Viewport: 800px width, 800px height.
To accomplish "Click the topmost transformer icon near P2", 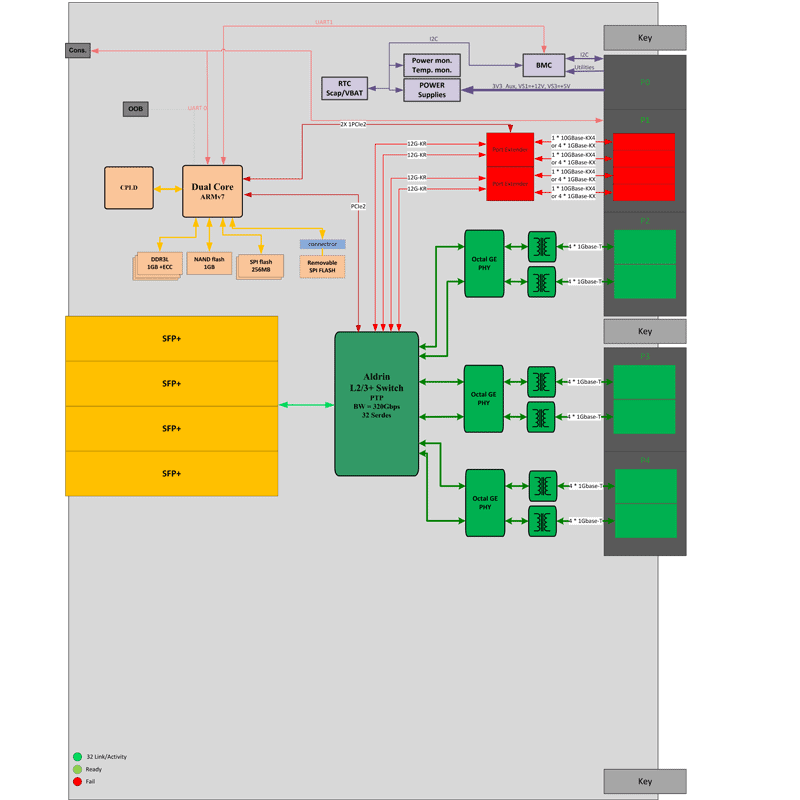I will coord(541,246).
